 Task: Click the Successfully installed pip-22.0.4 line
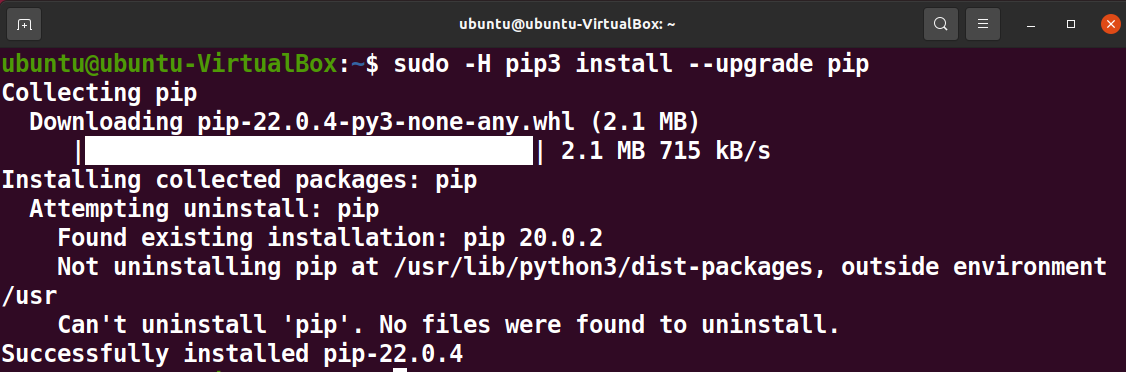click(232, 354)
